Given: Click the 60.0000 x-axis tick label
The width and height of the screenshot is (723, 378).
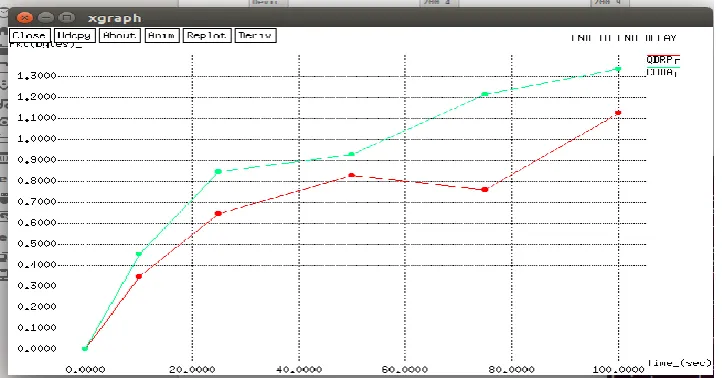Looking at the screenshot, I should point(405,369).
